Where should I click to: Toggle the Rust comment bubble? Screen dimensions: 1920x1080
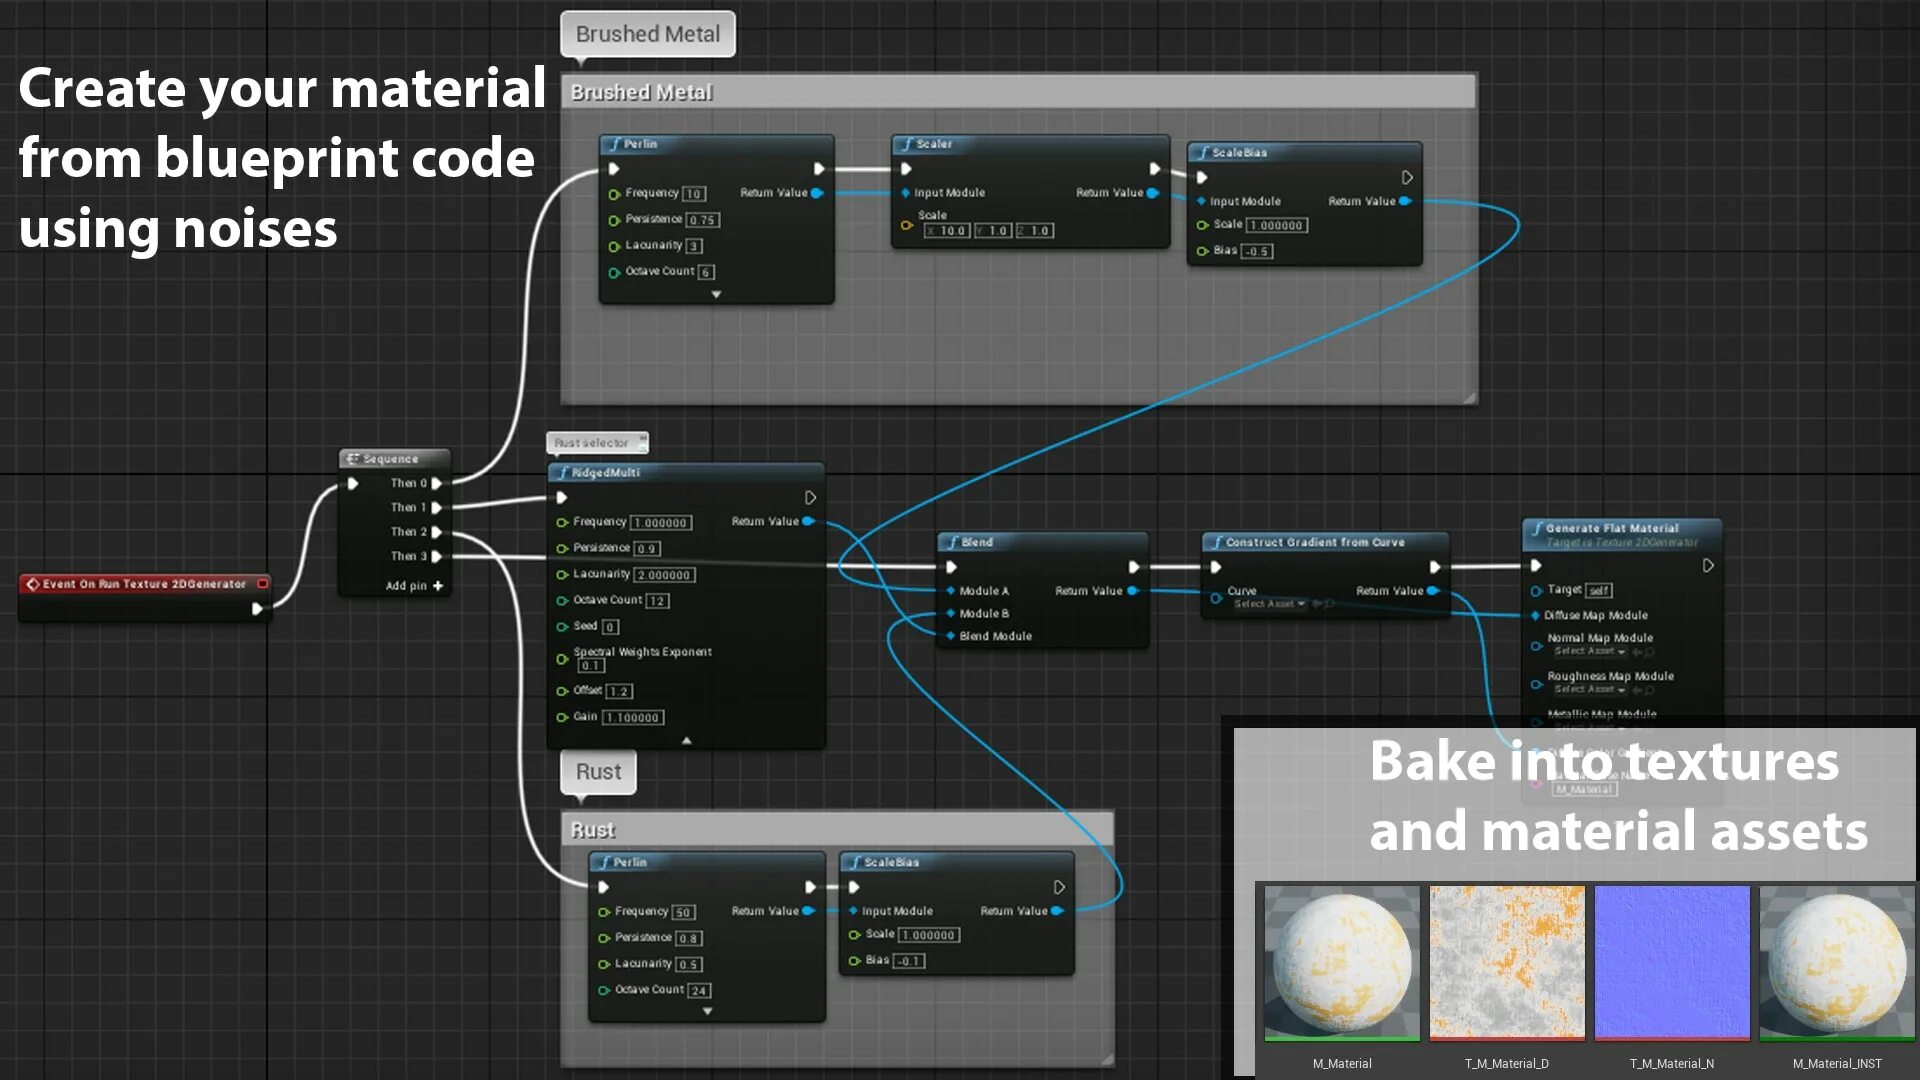coord(598,772)
